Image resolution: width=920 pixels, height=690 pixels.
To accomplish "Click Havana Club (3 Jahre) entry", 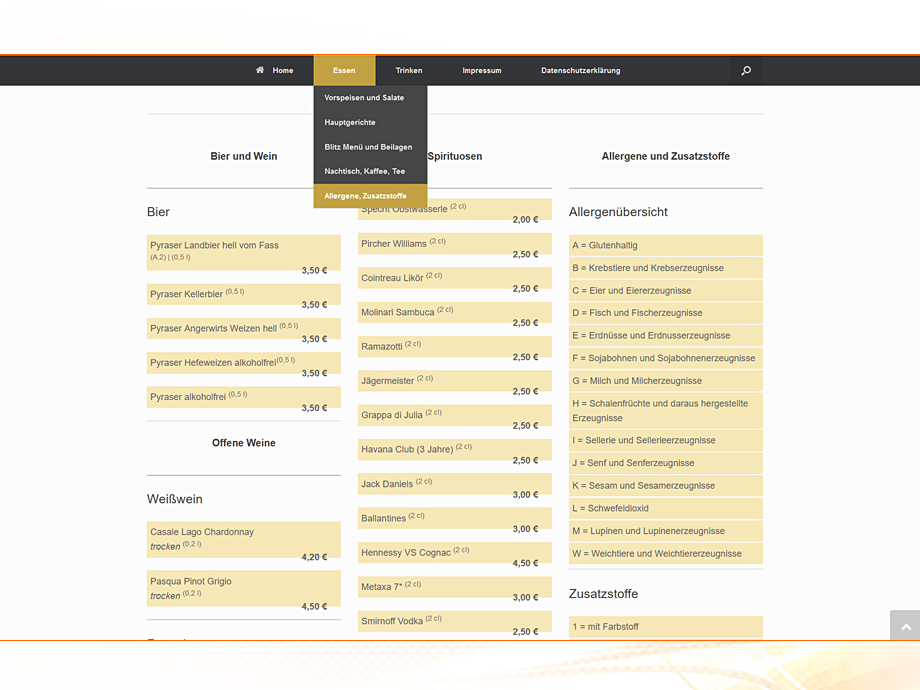I will click(455, 450).
